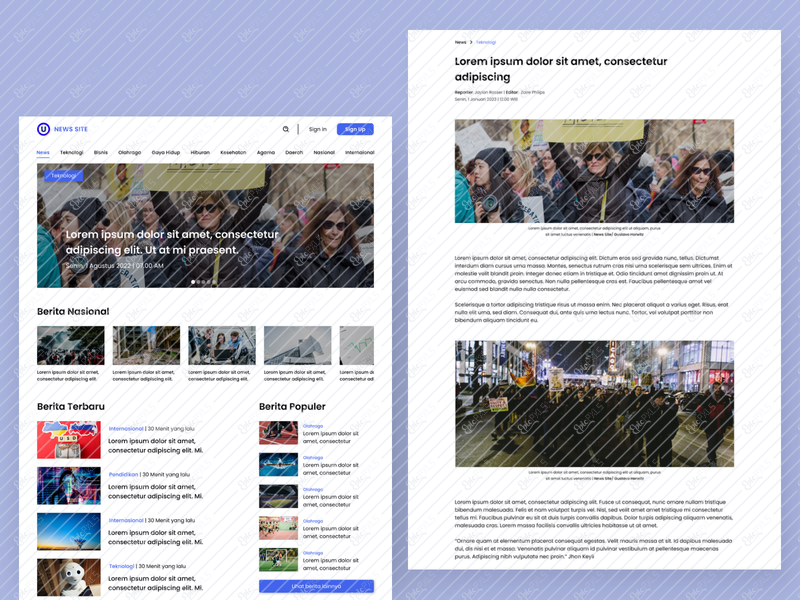Open the Berita Nasional crowd protest thumbnail

coord(71,345)
